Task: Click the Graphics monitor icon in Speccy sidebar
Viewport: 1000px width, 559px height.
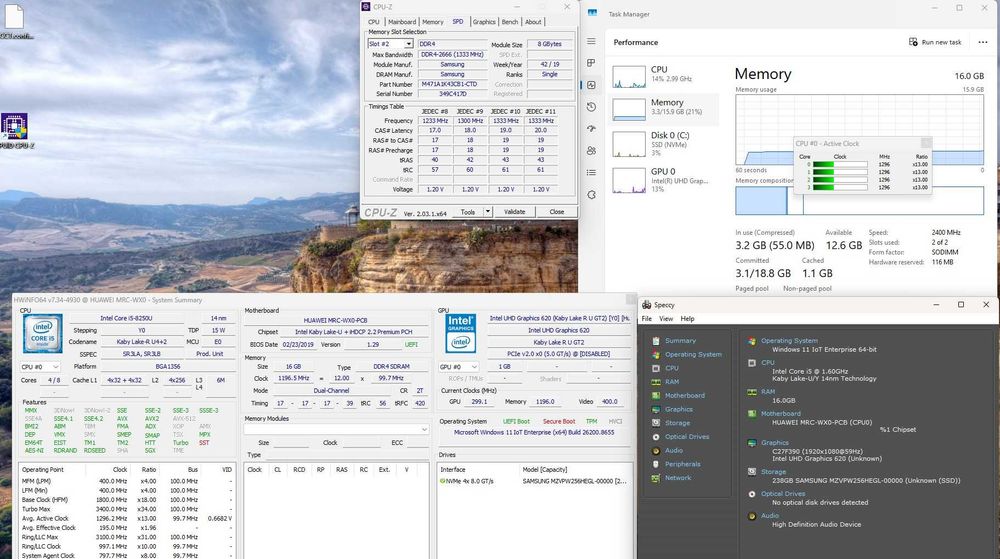Action: pos(656,409)
